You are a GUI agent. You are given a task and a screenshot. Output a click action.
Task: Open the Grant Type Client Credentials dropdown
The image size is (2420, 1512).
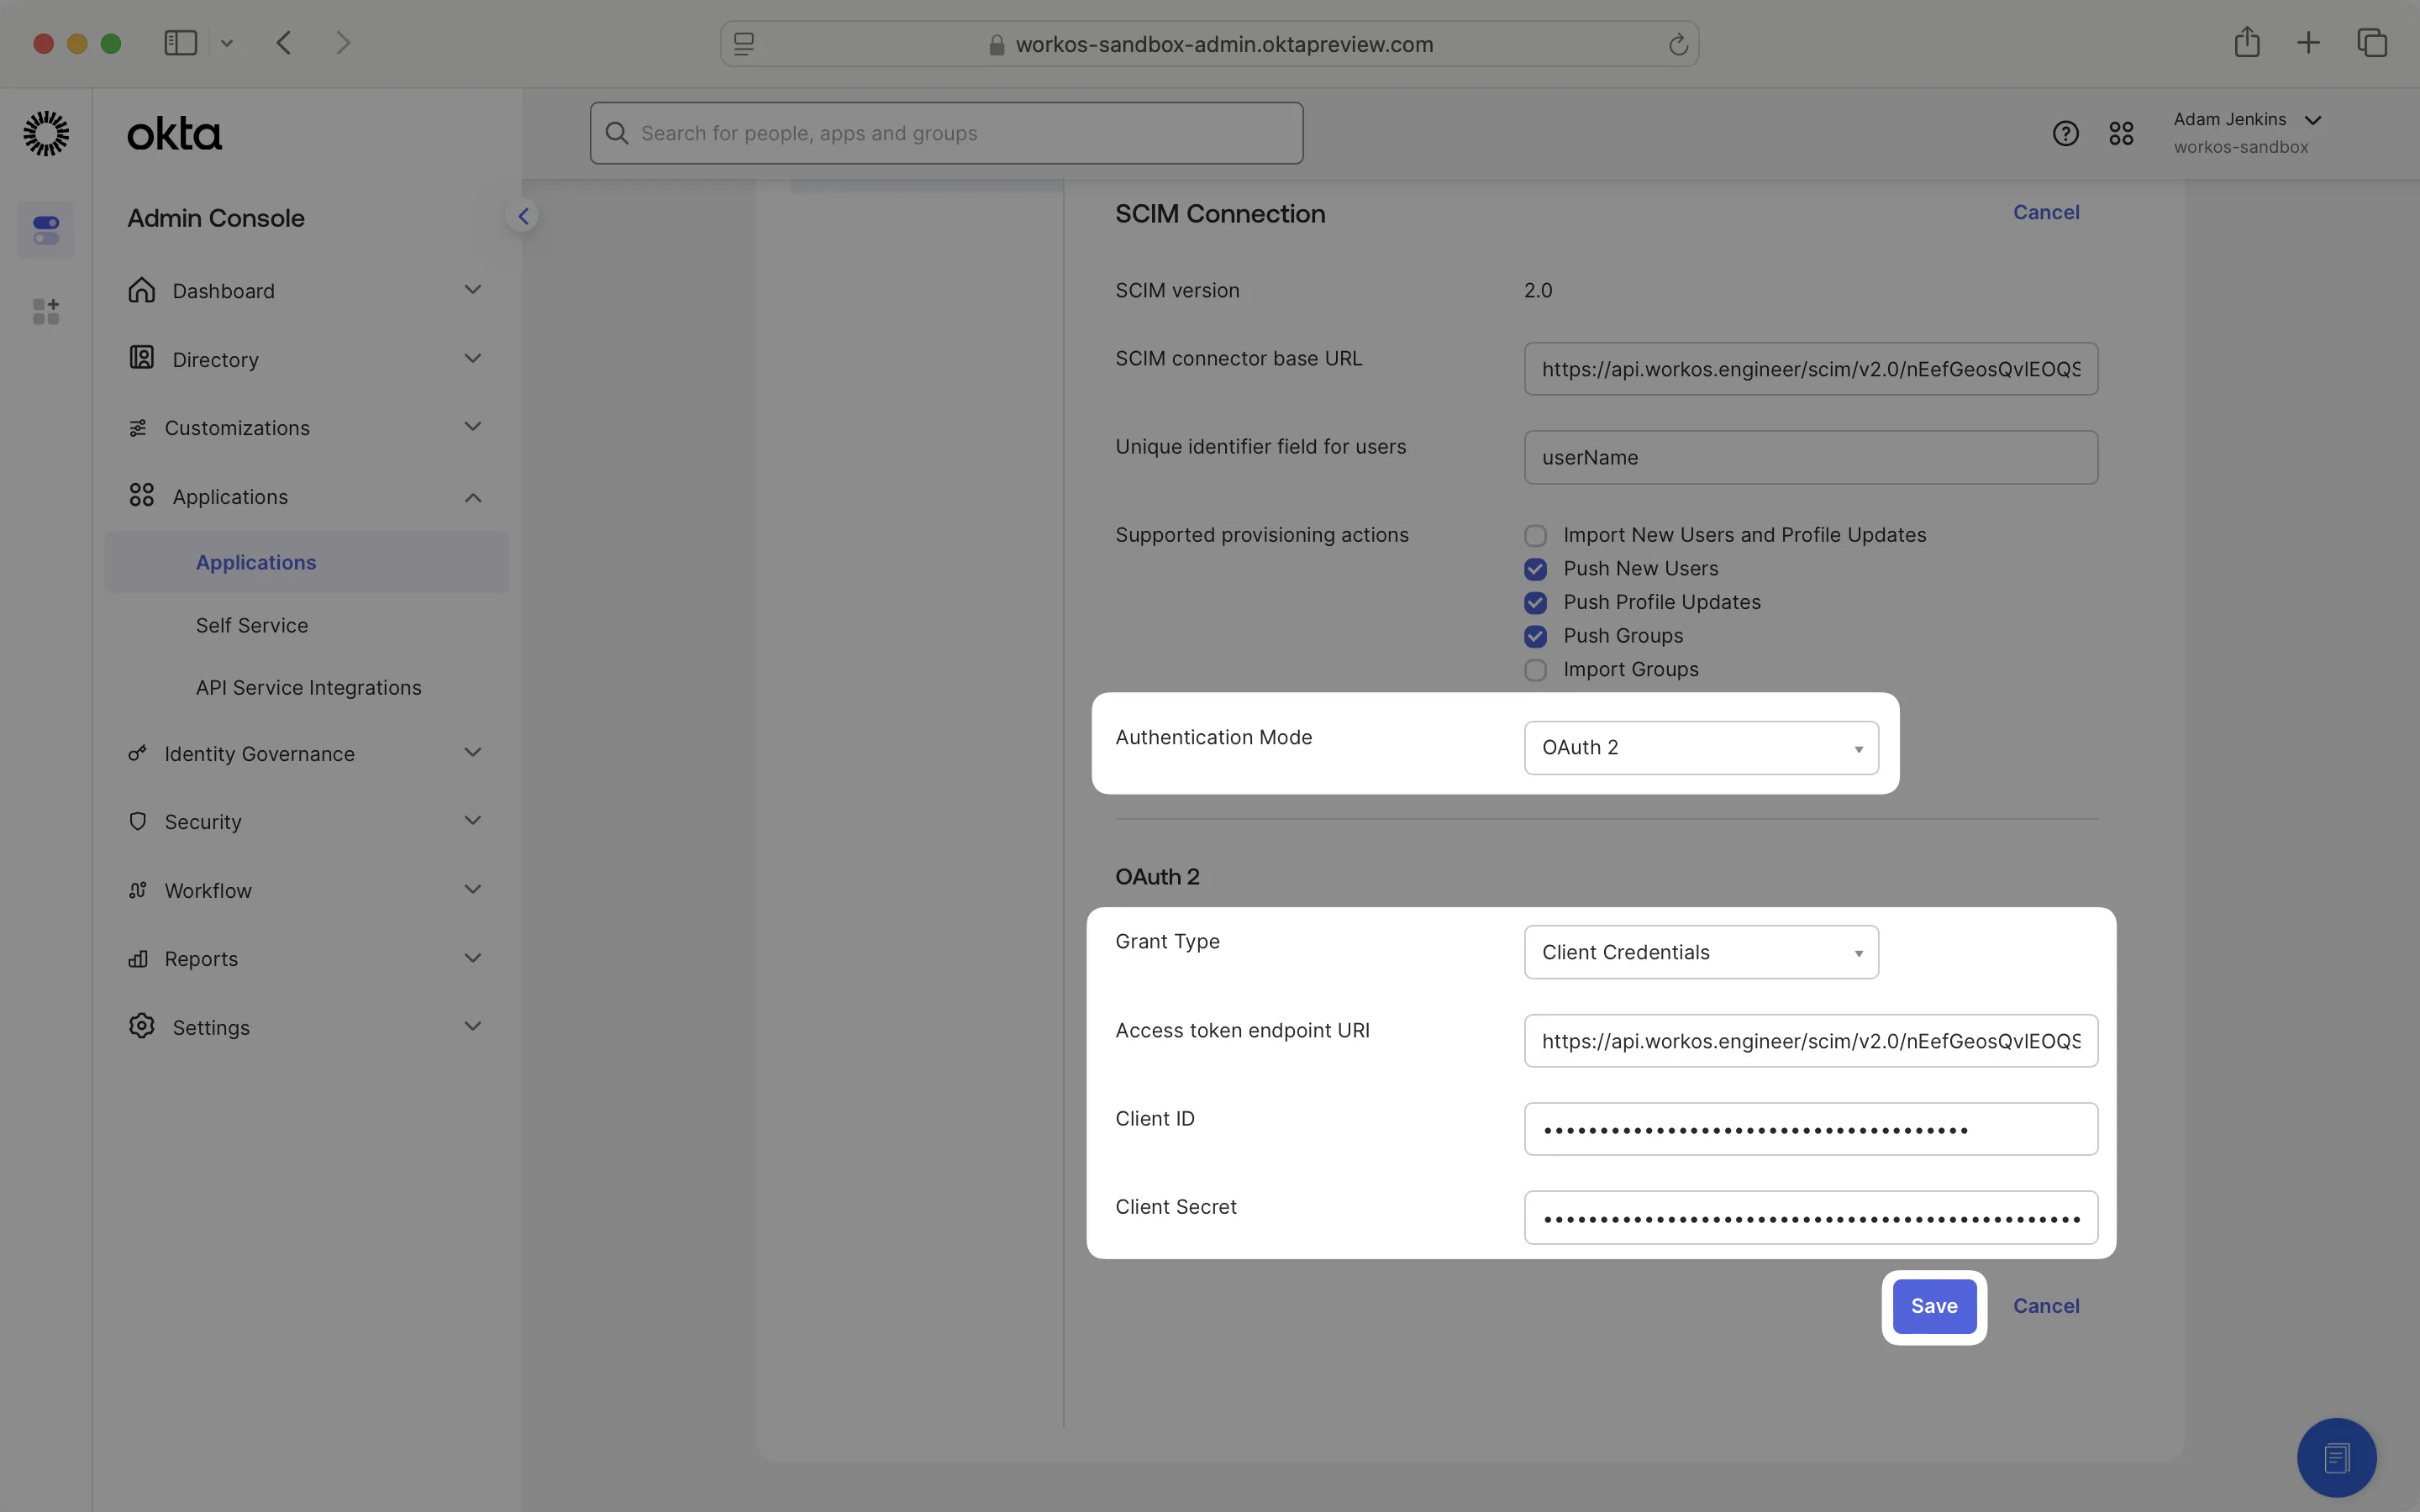pyautogui.click(x=1701, y=952)
